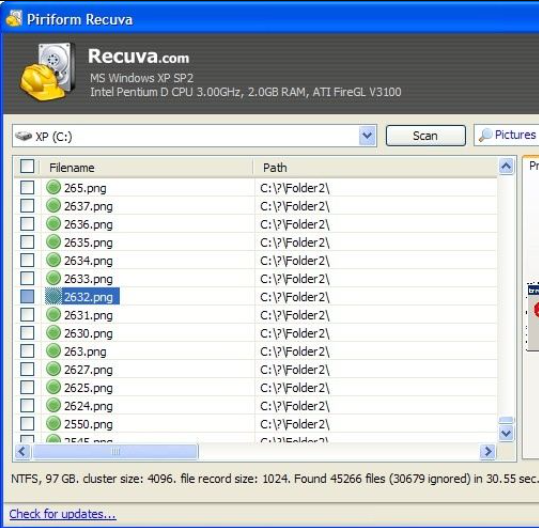Click the vertical scrollbar up arrow
539x528 pixels.
point(506,167)
